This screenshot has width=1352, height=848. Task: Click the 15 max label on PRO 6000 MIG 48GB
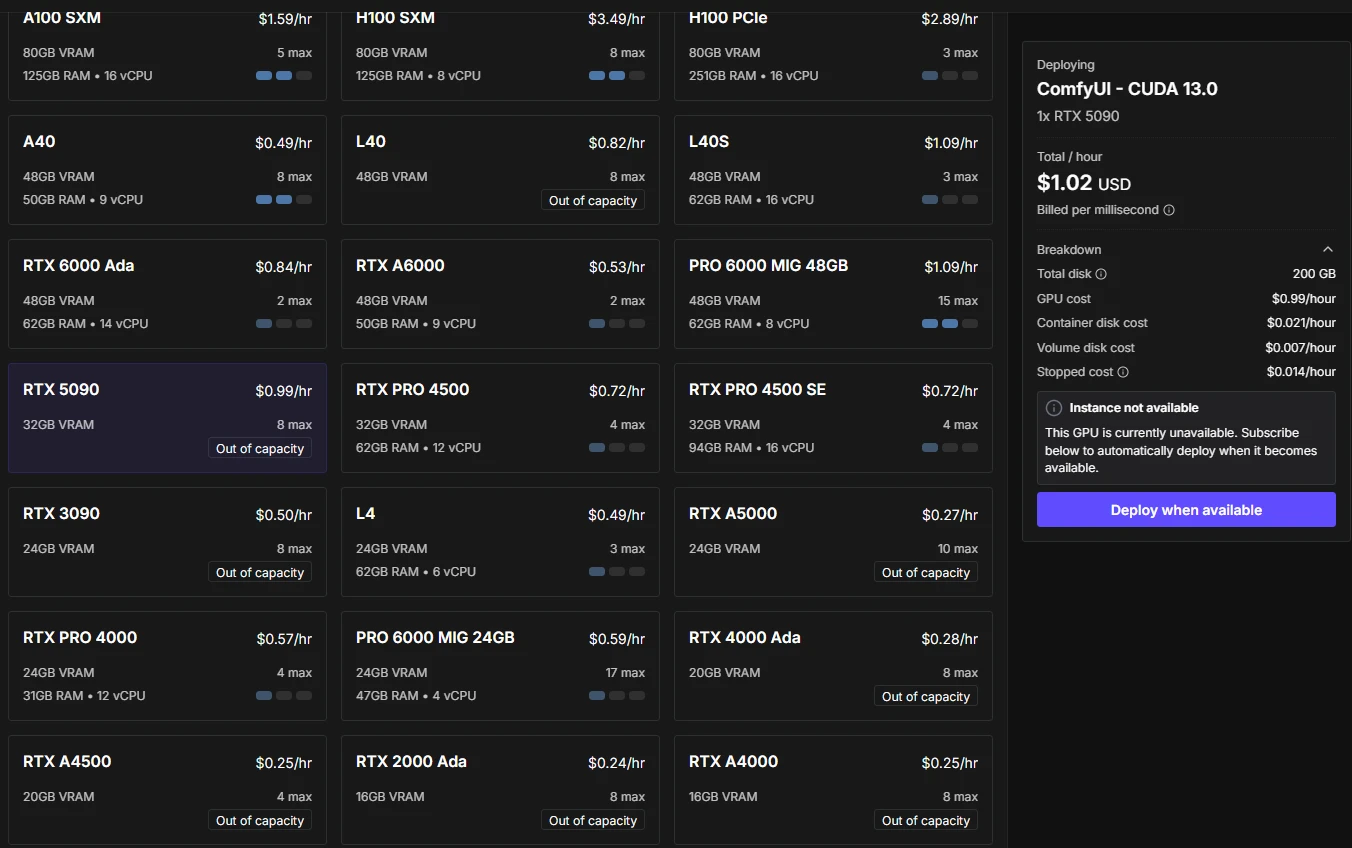(958, 301)
